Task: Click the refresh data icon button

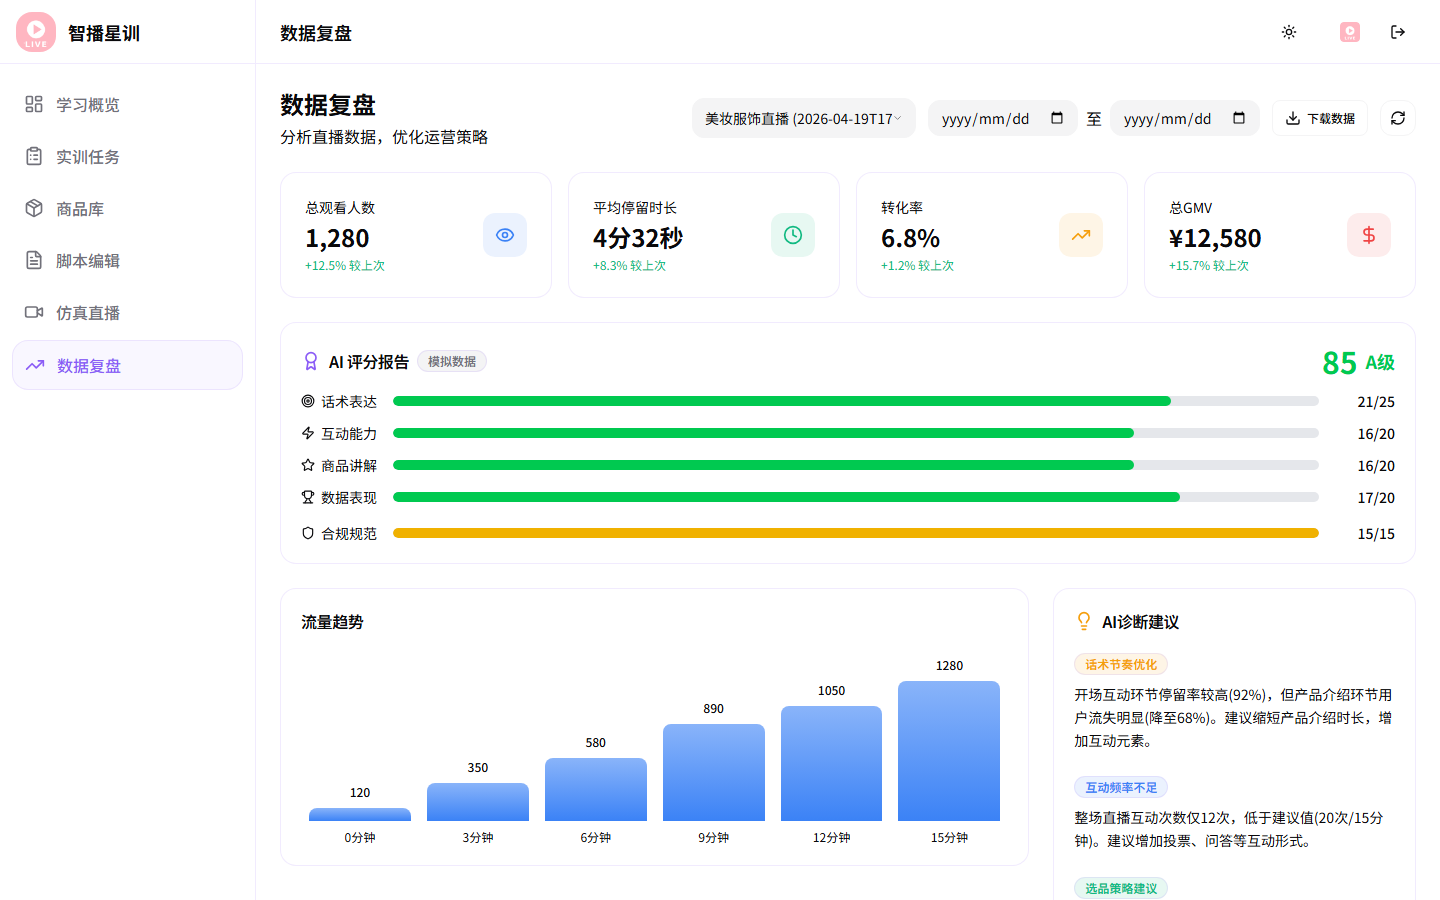Action: 1398,118
